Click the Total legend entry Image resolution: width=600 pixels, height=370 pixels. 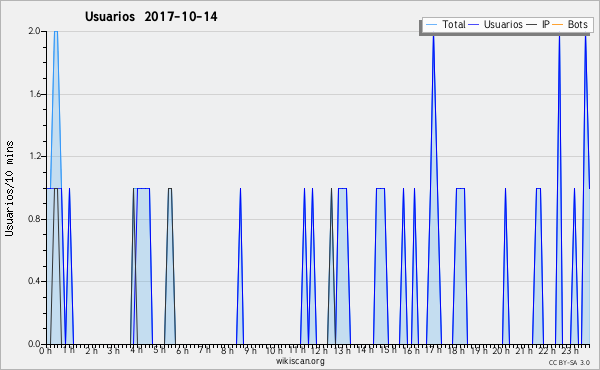coord(445,24)
